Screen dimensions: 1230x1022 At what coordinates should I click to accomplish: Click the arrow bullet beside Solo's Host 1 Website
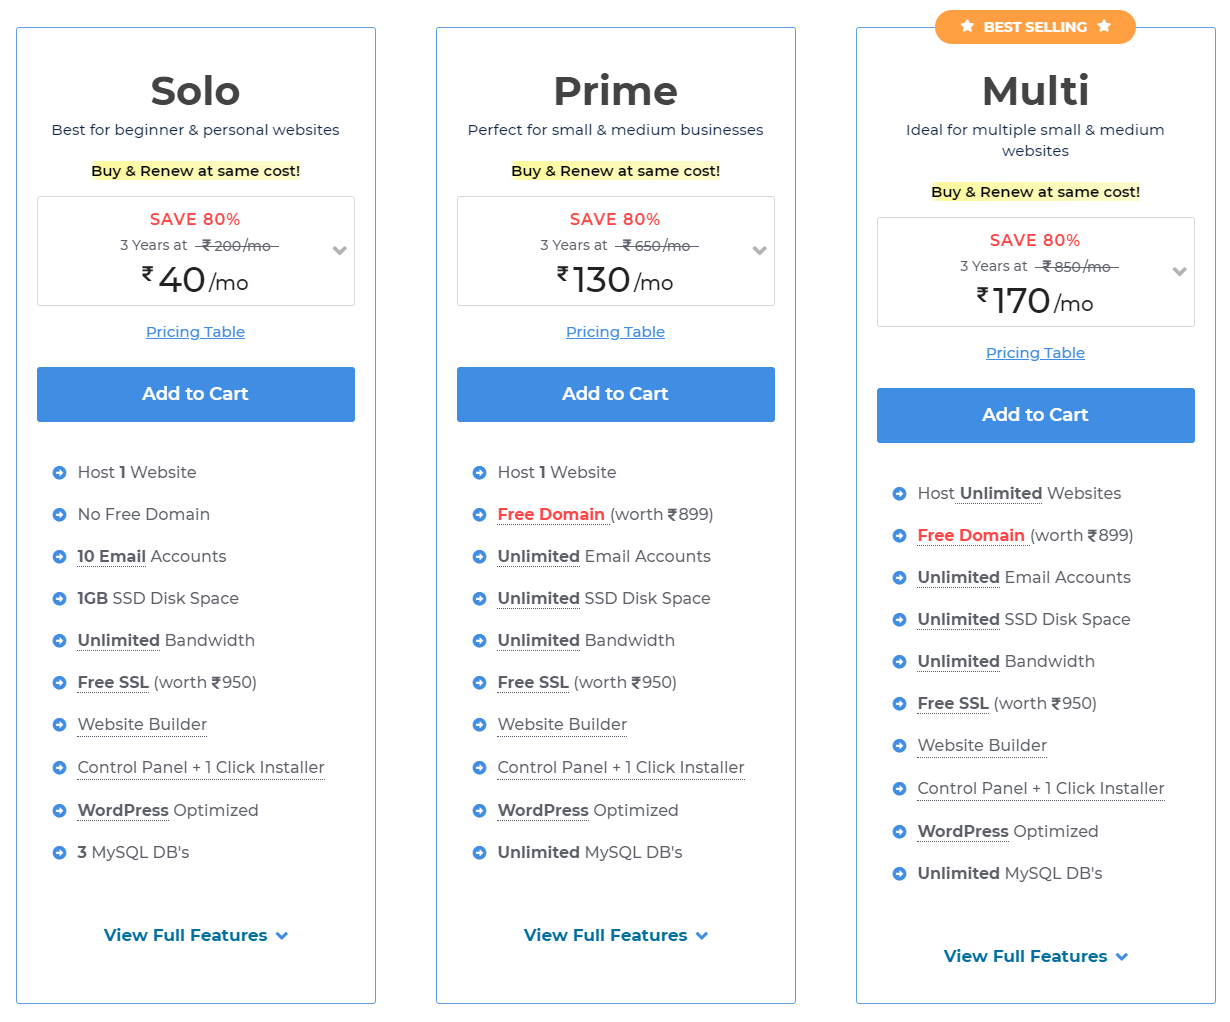coord(59,473)
